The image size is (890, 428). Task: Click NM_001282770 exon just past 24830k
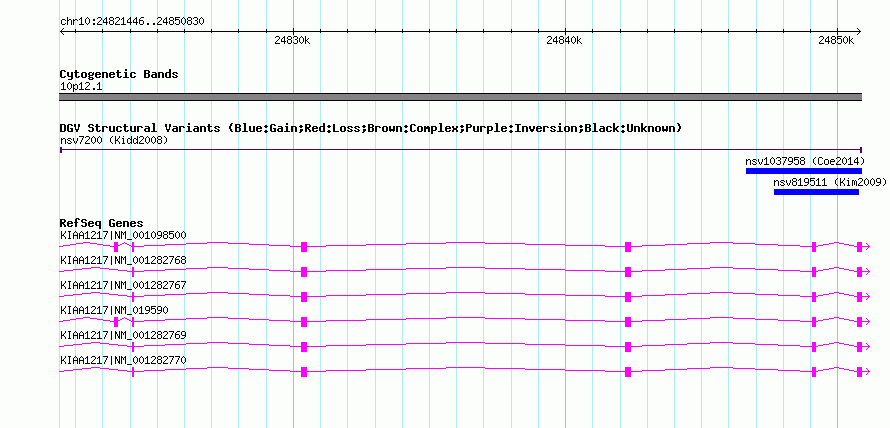(x=304, y=372)
